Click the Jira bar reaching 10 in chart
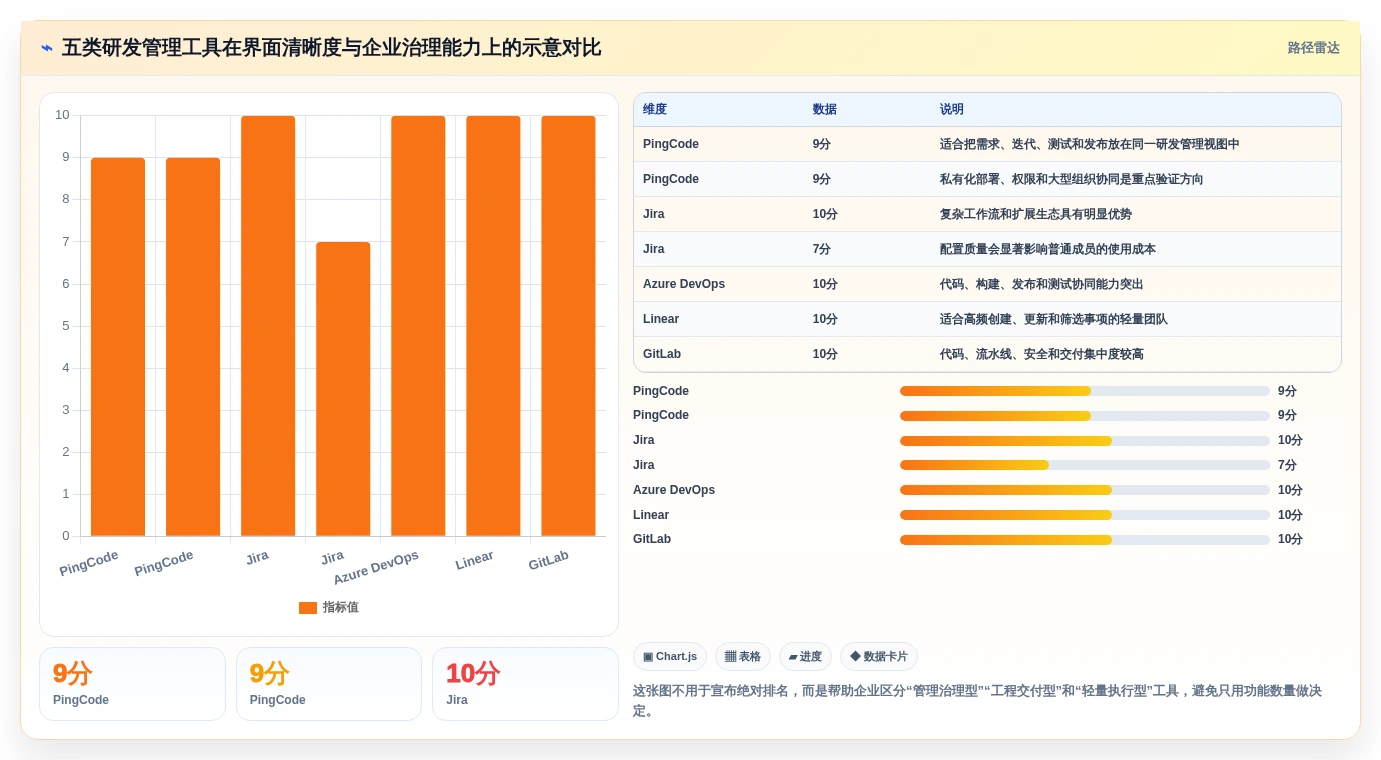 268,326
